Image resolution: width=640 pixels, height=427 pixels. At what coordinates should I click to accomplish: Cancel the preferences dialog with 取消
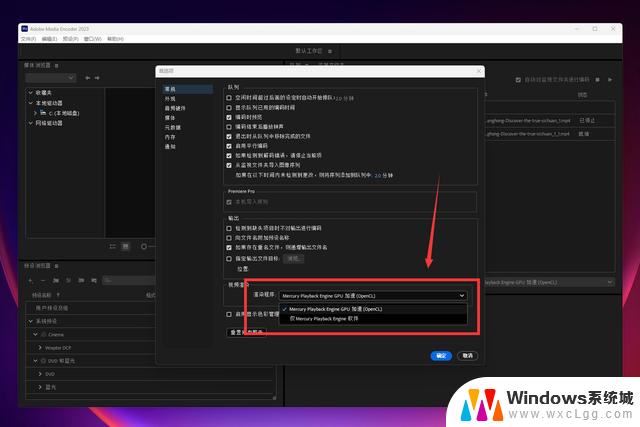[x=468, y=356]
